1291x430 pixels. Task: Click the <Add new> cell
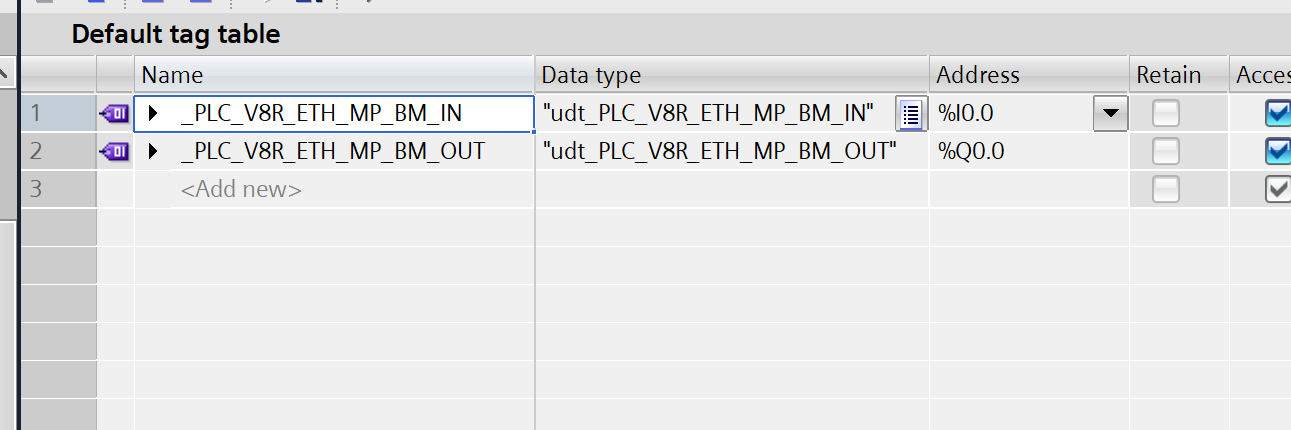[x=241, y=189]
